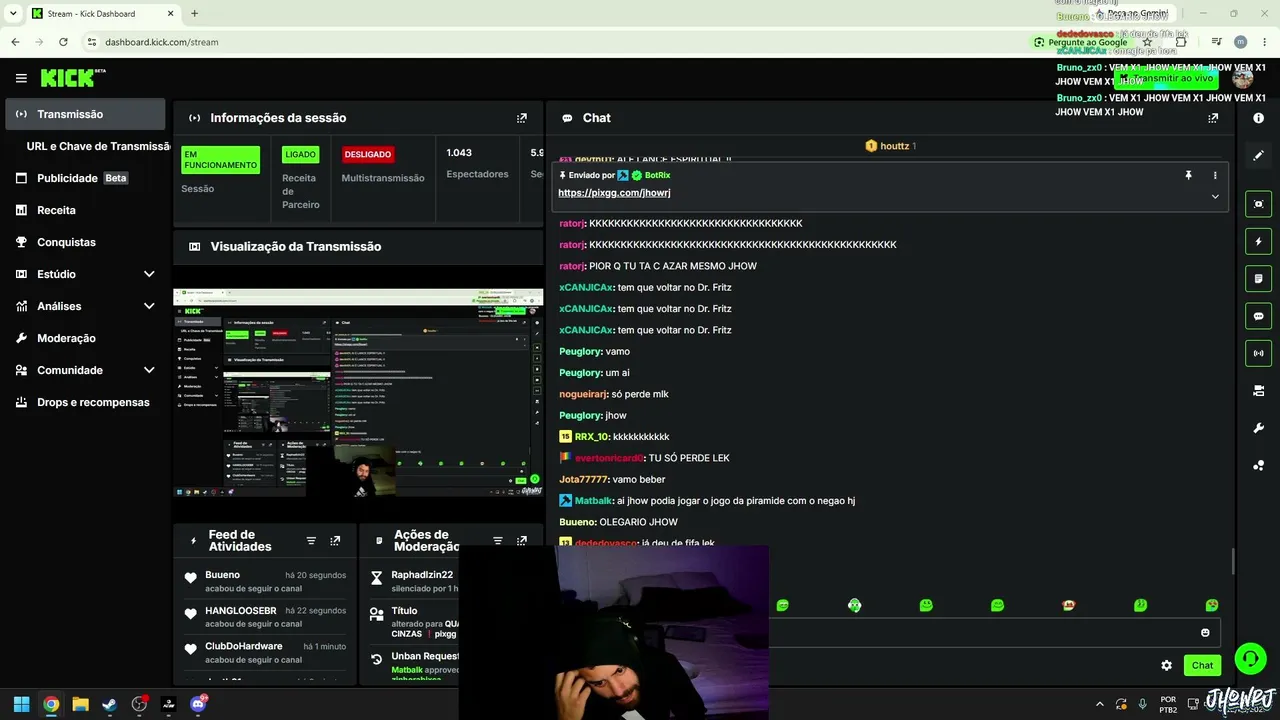Show hidden system tray icons
Viewport: 1280px width, 720px height.
pyautogui.click(x=1100, y=704)
